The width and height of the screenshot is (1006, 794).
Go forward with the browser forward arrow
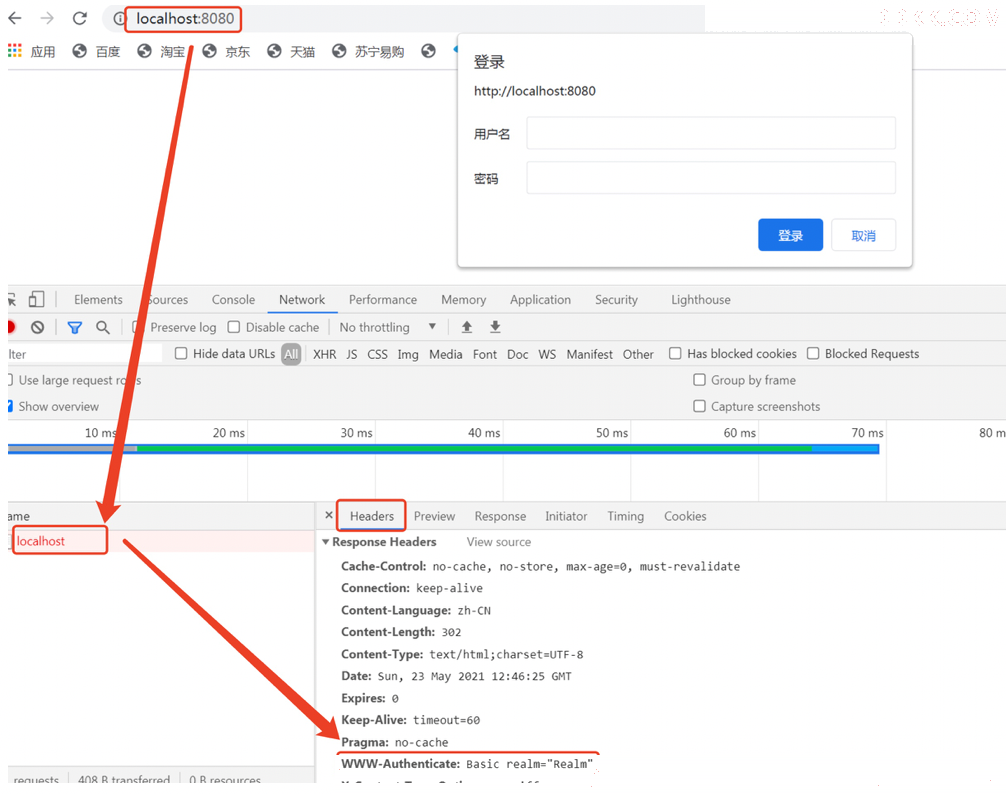[47, 18]
